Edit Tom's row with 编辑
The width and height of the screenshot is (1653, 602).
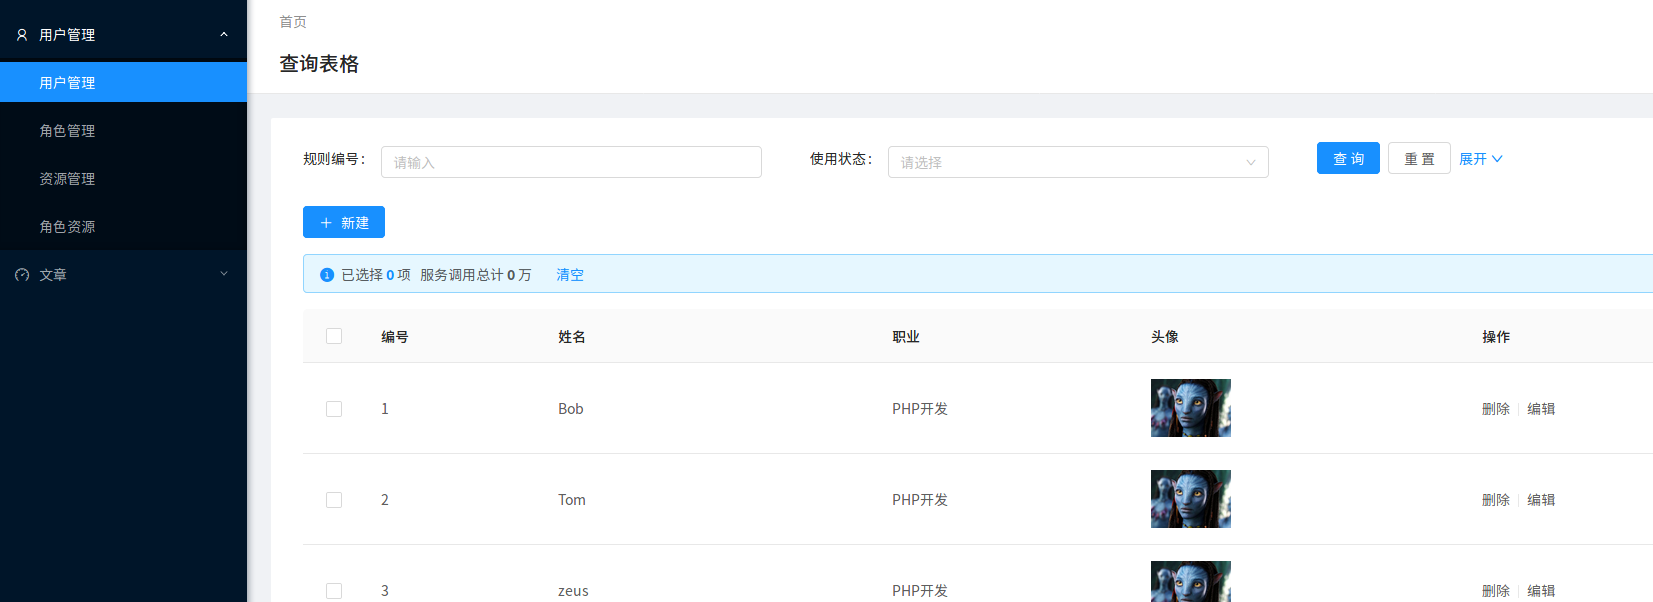tap(1541, 500)
